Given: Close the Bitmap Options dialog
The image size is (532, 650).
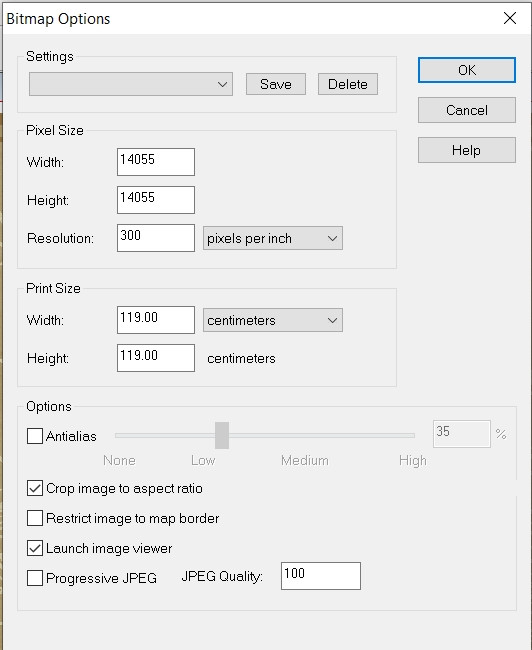Looking at the screenshot, I should point(510,18).
